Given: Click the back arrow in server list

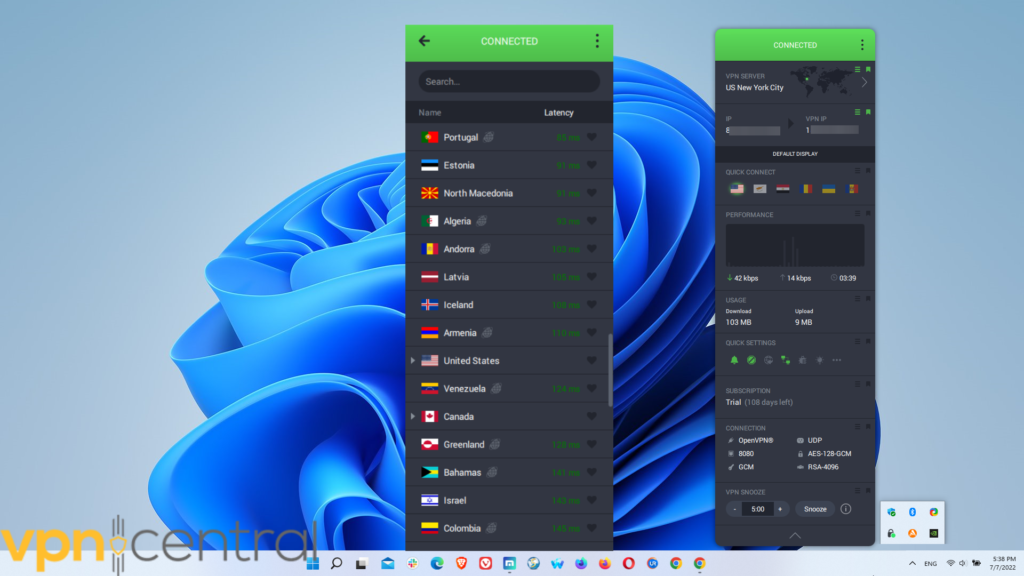Looking at the screenshot, I should pyautogui.click(x=424, y=41).
